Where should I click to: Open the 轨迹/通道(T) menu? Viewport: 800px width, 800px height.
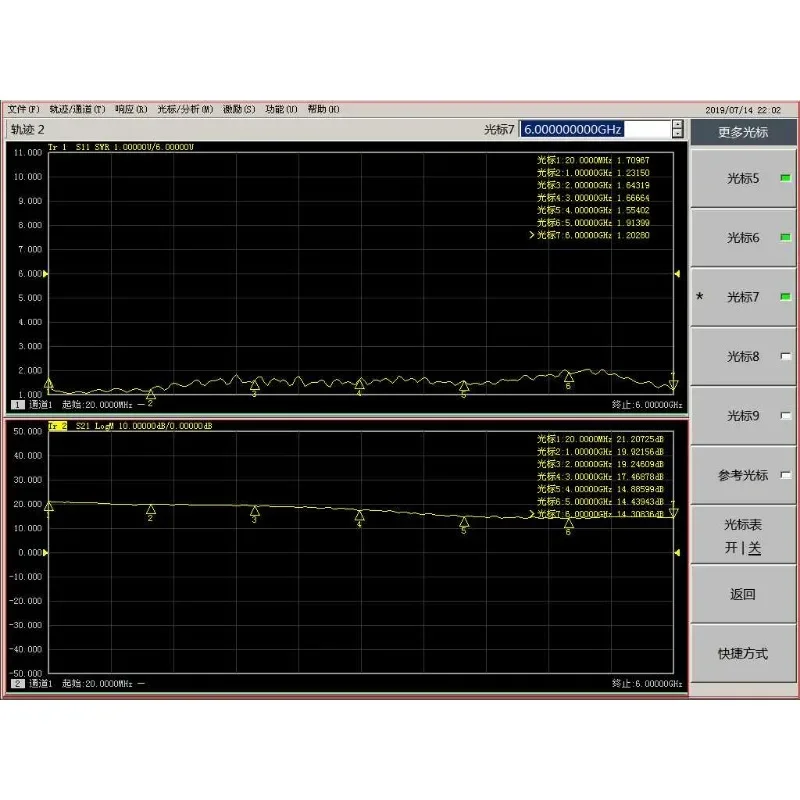[x=77, y=109]
